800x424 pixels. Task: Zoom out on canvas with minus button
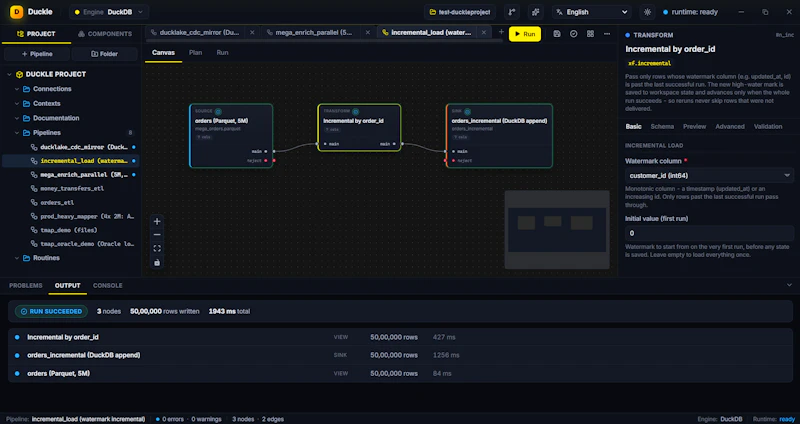(x=157, y=235)
